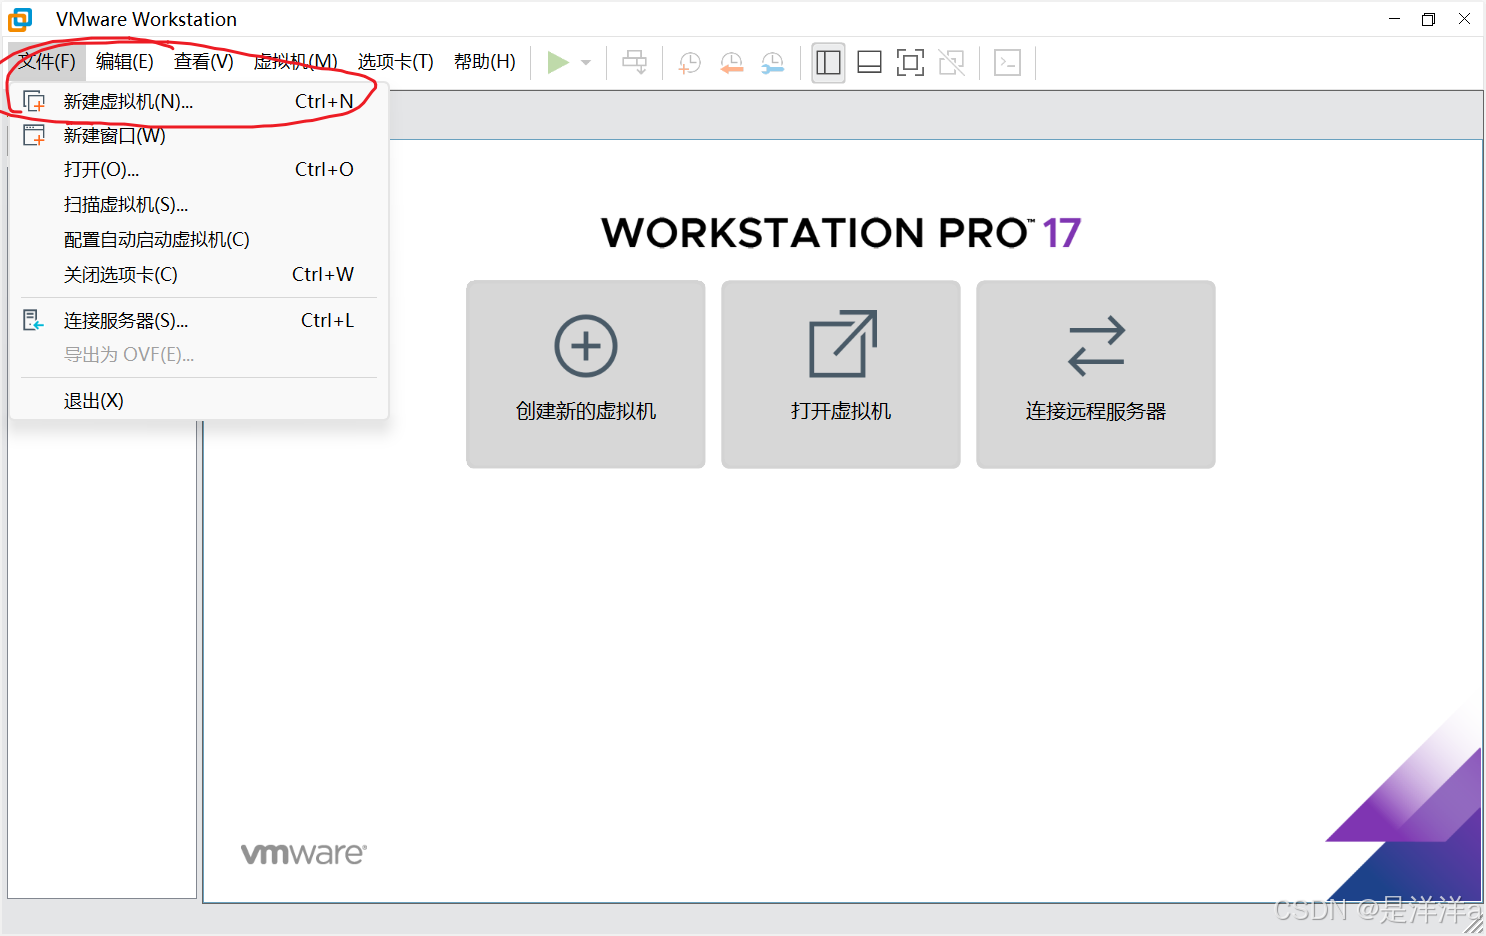Toggle the thumbnail bar view icon
The image size is (1486, 936).
(x=870, y=62)
